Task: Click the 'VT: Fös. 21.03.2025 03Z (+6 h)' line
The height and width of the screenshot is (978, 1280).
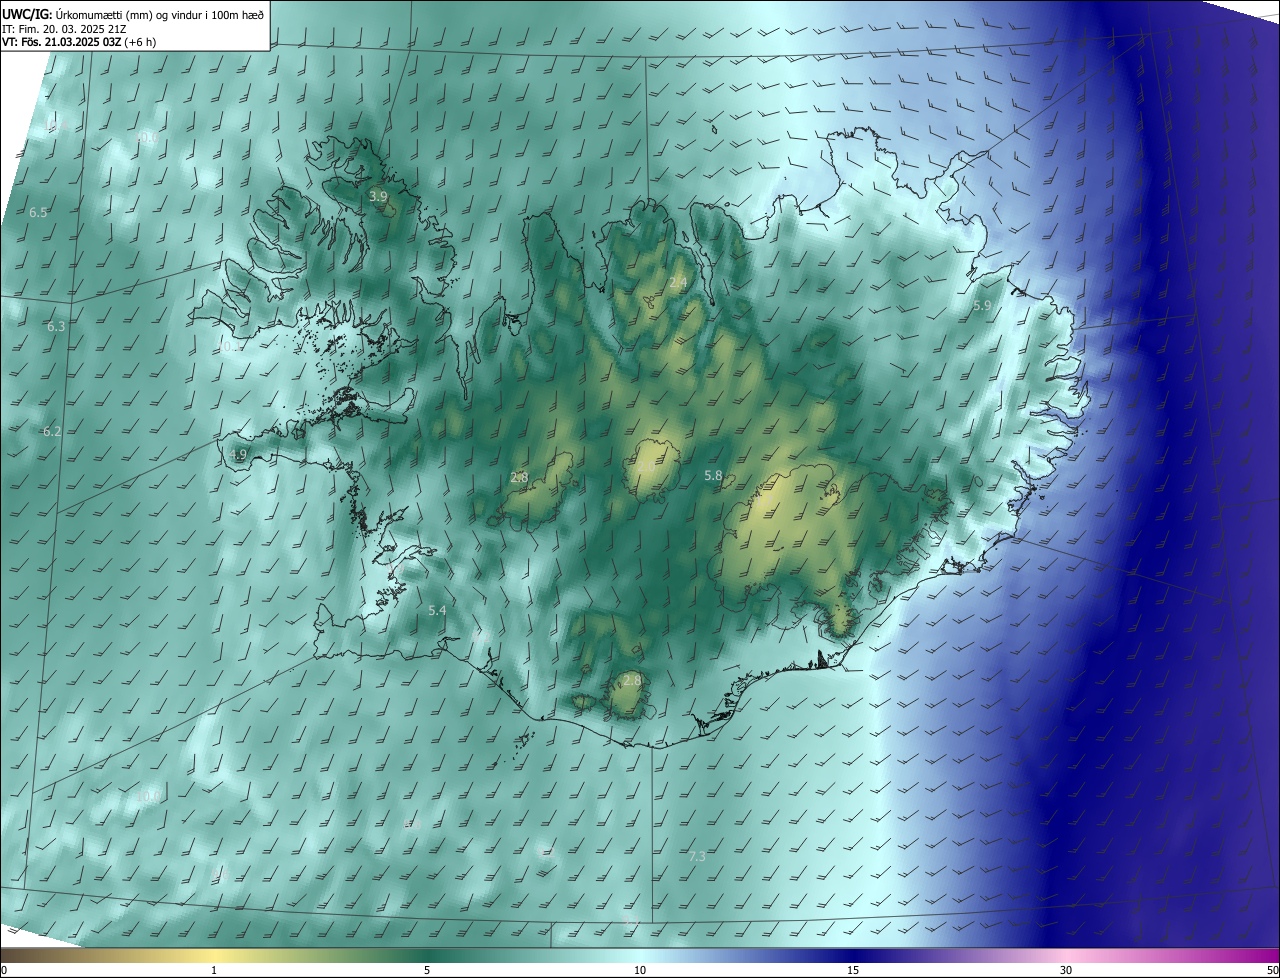Action: [78, 43]
